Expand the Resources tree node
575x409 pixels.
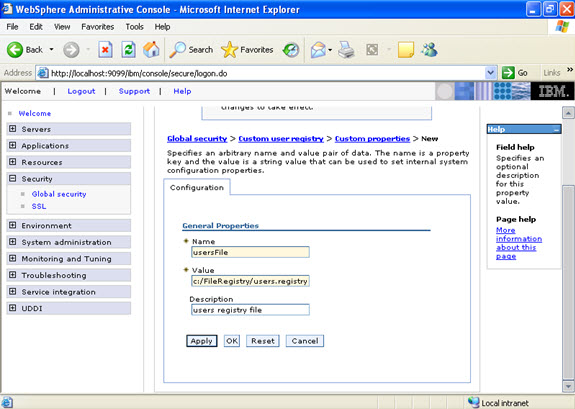coord(12,162)
